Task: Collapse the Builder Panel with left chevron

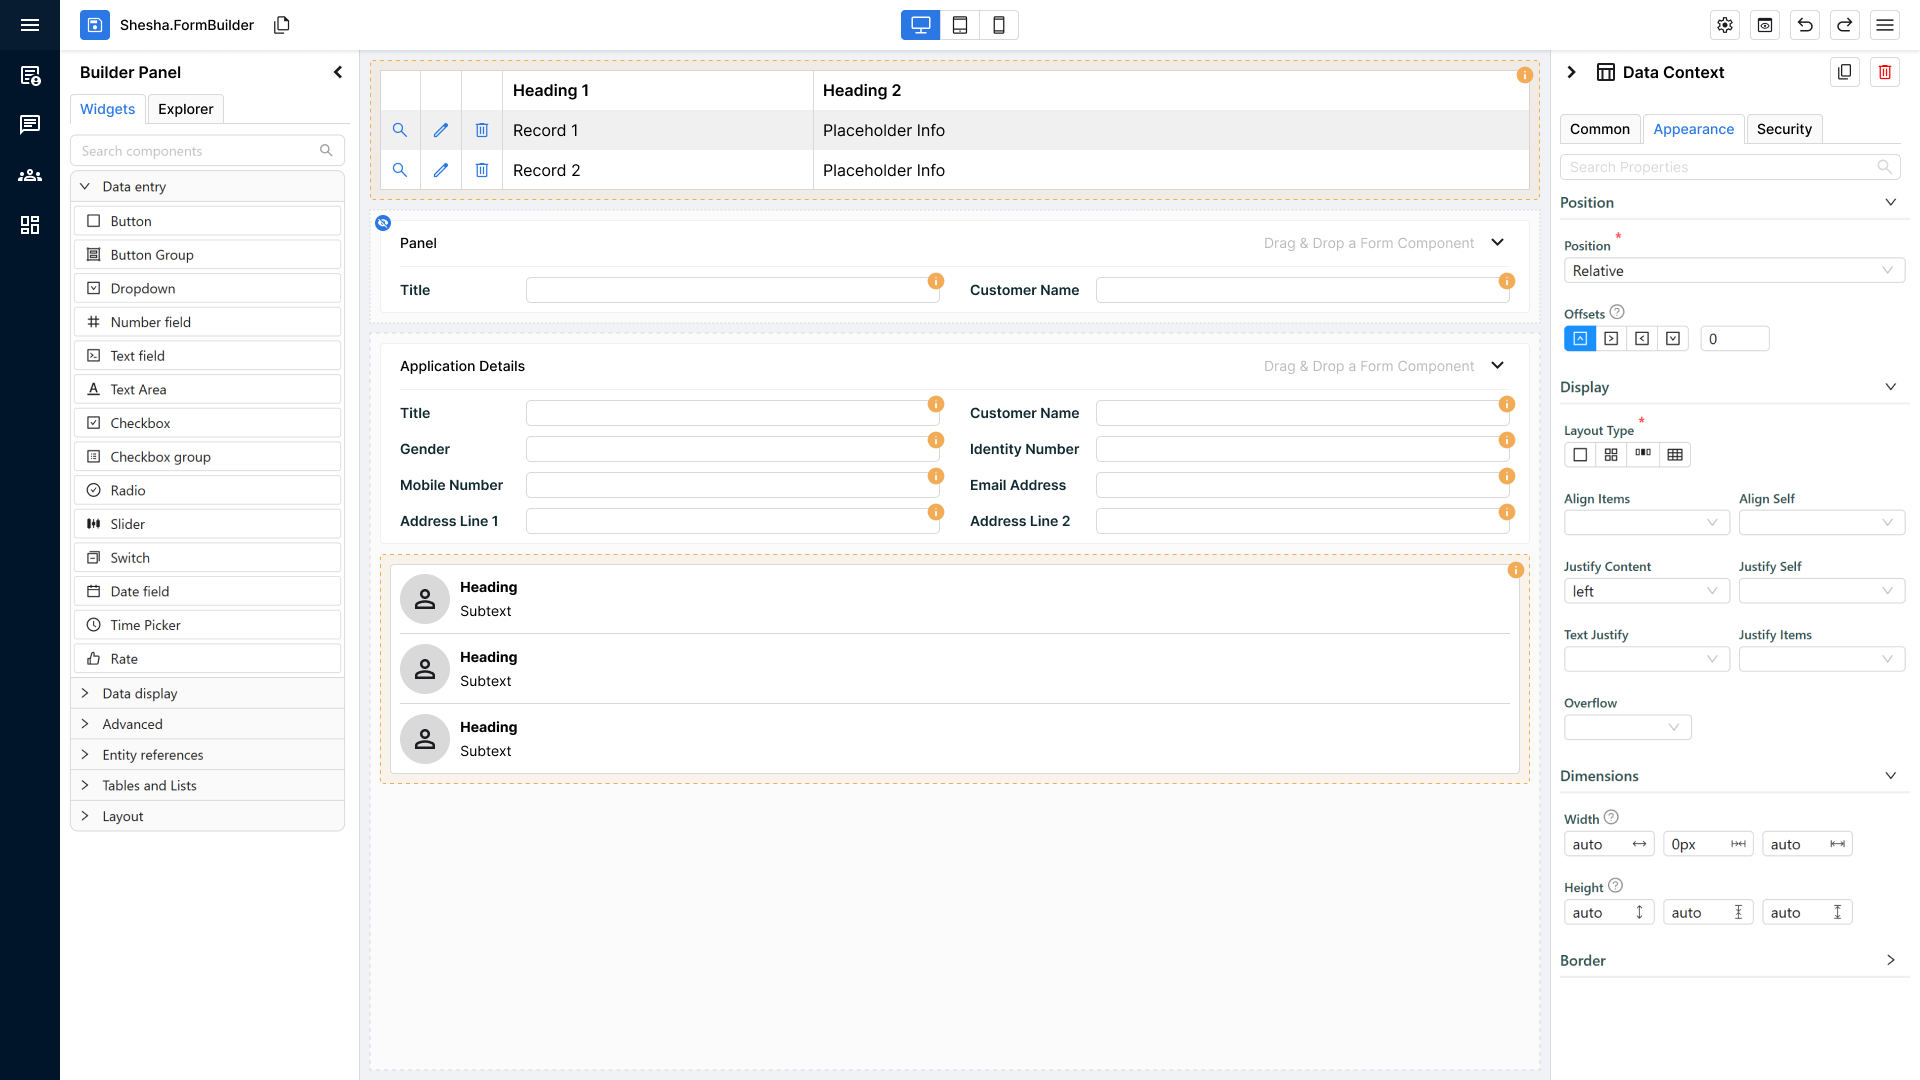Action: click(x=338, y=72)
